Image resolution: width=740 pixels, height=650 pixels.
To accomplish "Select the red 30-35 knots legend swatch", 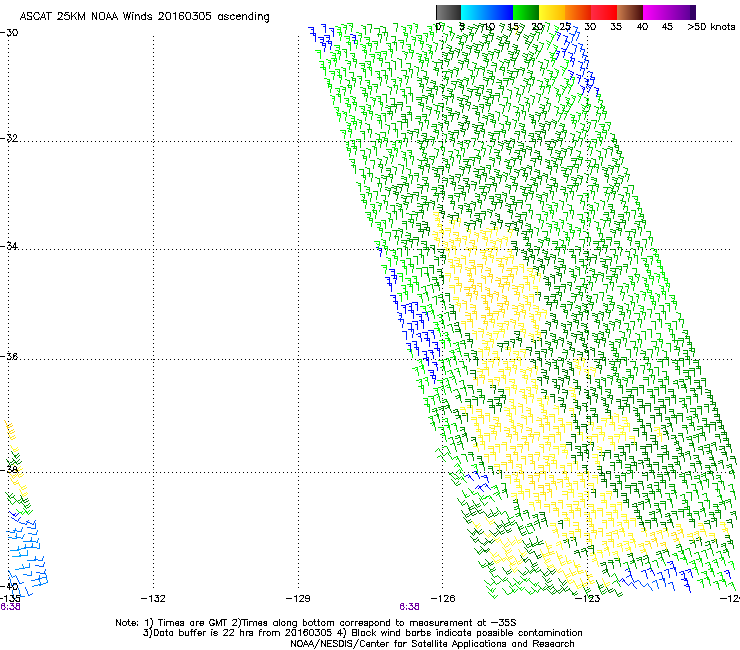I will (x=604, y=12).
